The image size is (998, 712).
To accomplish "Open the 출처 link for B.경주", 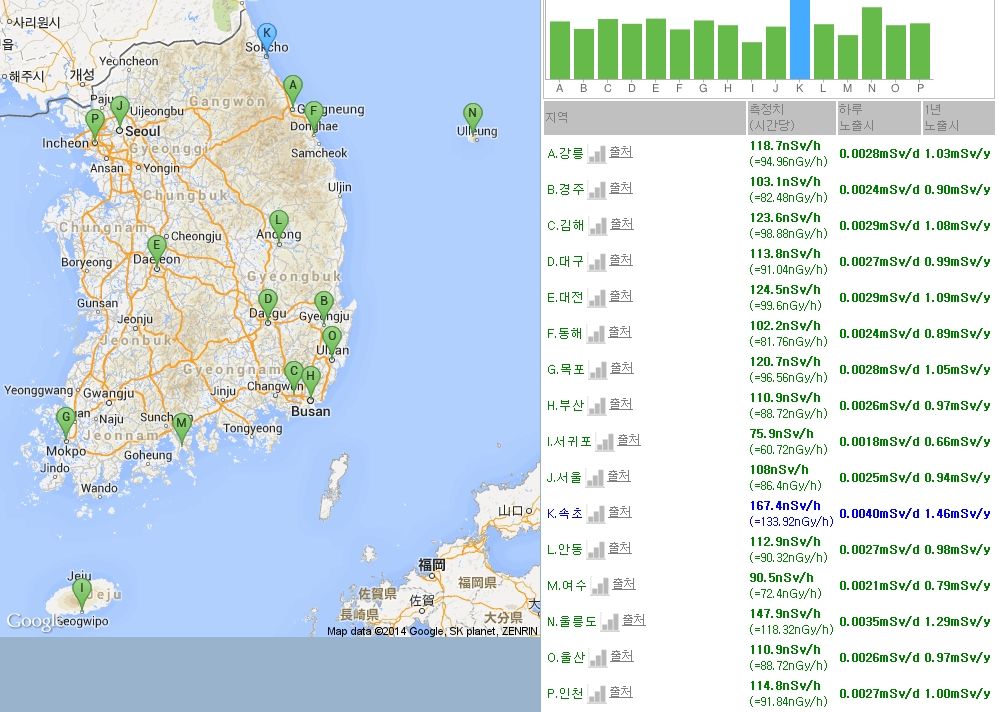I will [x=621, y=188].
